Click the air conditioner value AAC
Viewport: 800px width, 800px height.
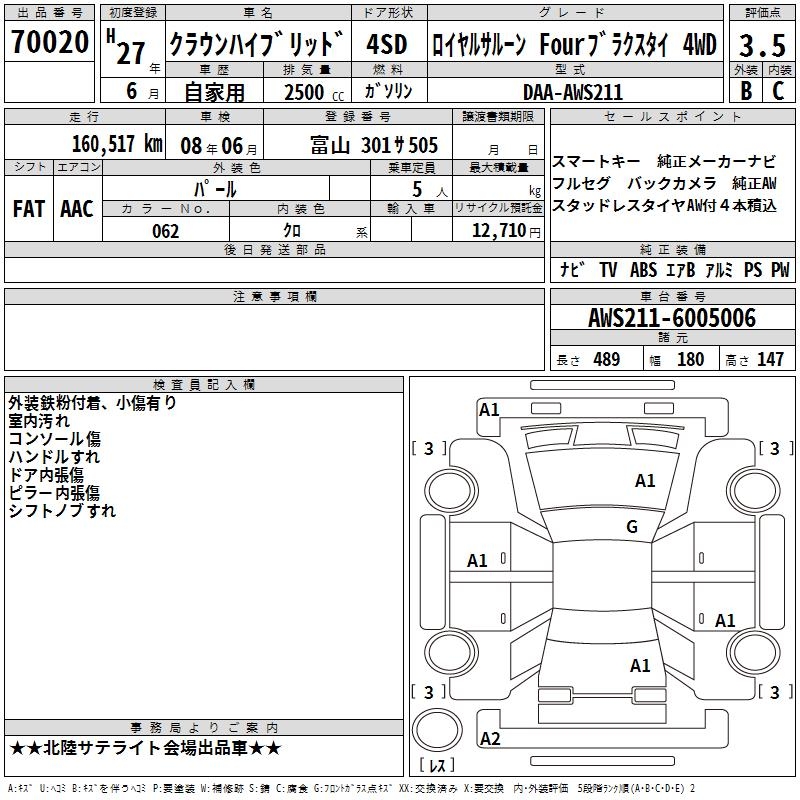click(x=77, y=209)
